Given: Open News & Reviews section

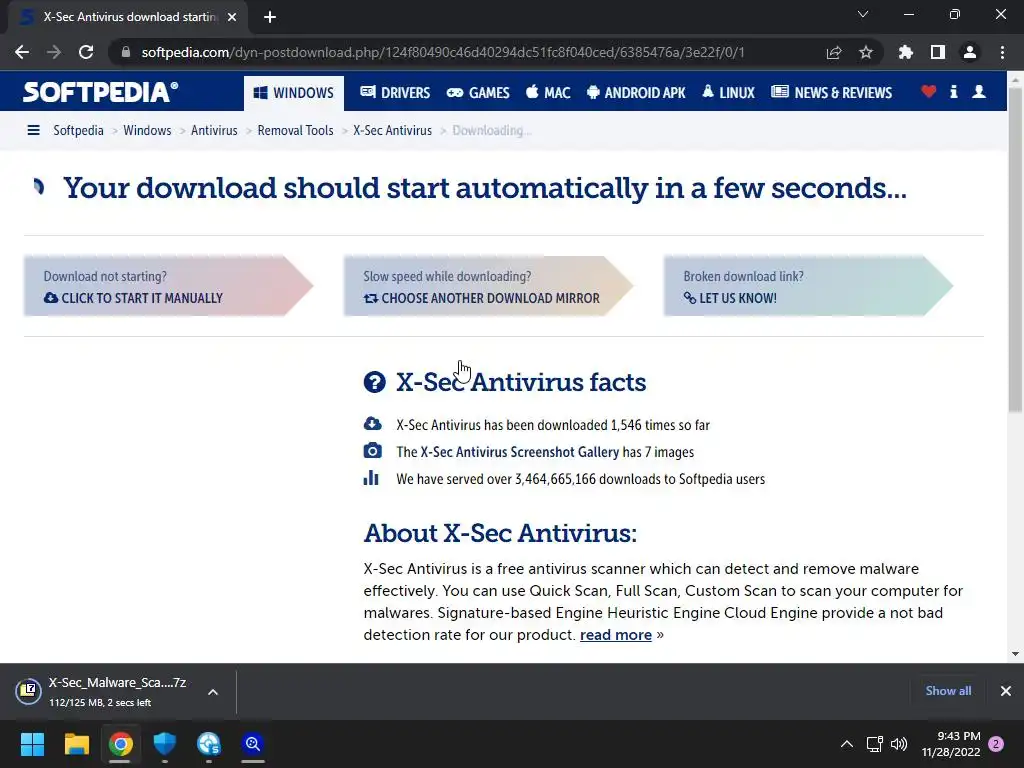Looking at the screenshot, I should pos(831,93).
